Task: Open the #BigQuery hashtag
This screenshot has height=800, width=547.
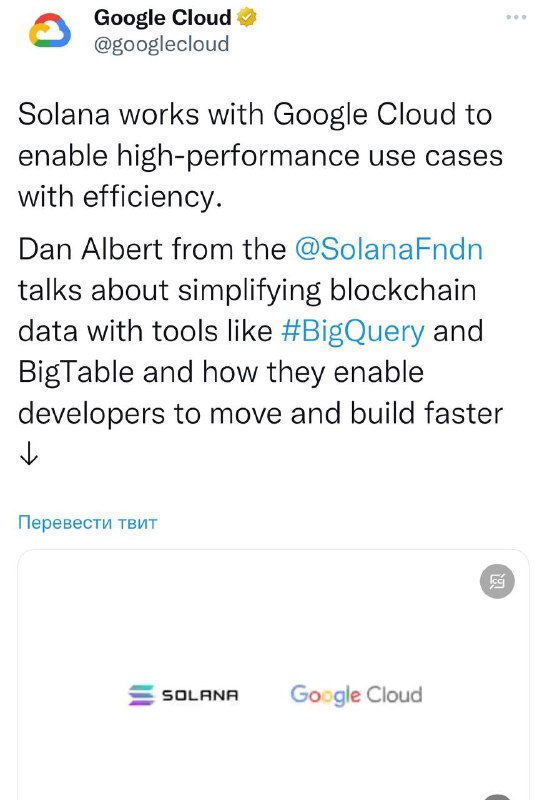Action: (353, 331)
